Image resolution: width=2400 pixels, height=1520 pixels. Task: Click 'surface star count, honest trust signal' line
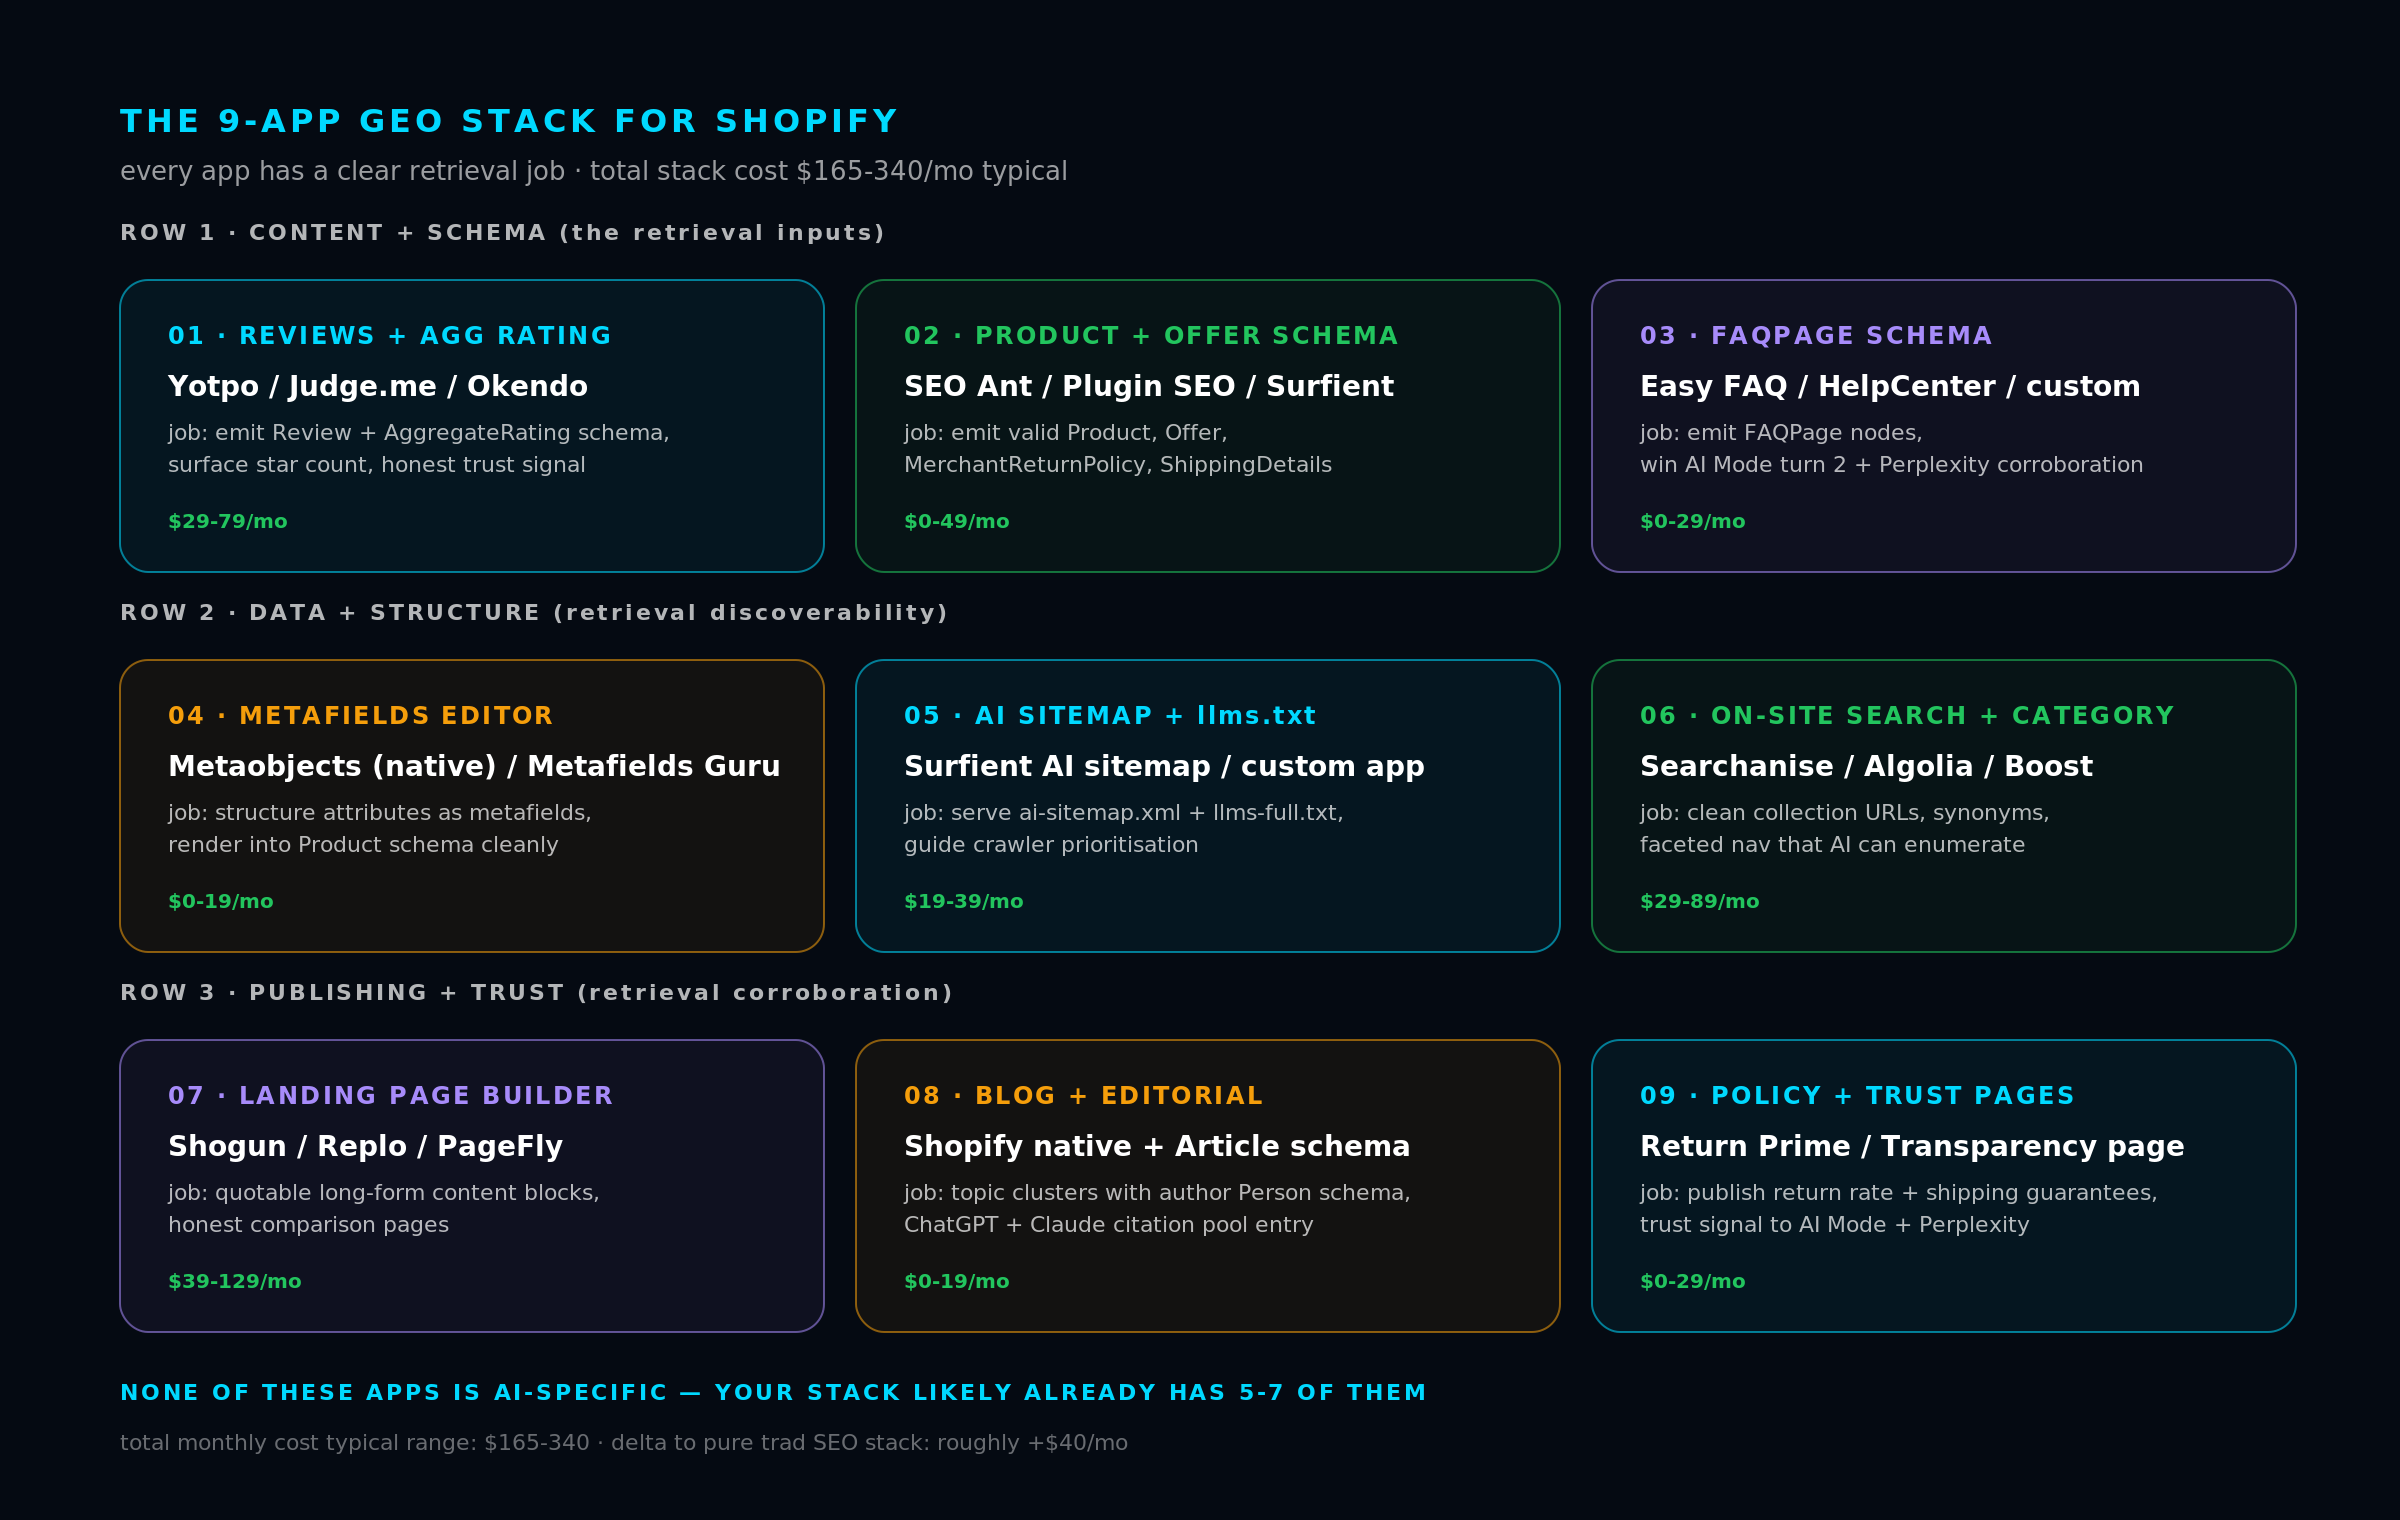[x=377, y=465]
